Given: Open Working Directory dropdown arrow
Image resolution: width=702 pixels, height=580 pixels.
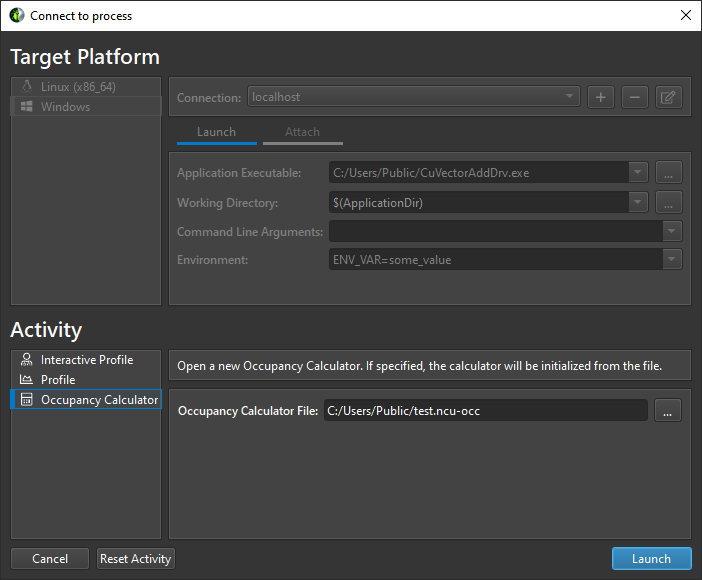Looking at the screenshot, I should [x=638, y=202].
